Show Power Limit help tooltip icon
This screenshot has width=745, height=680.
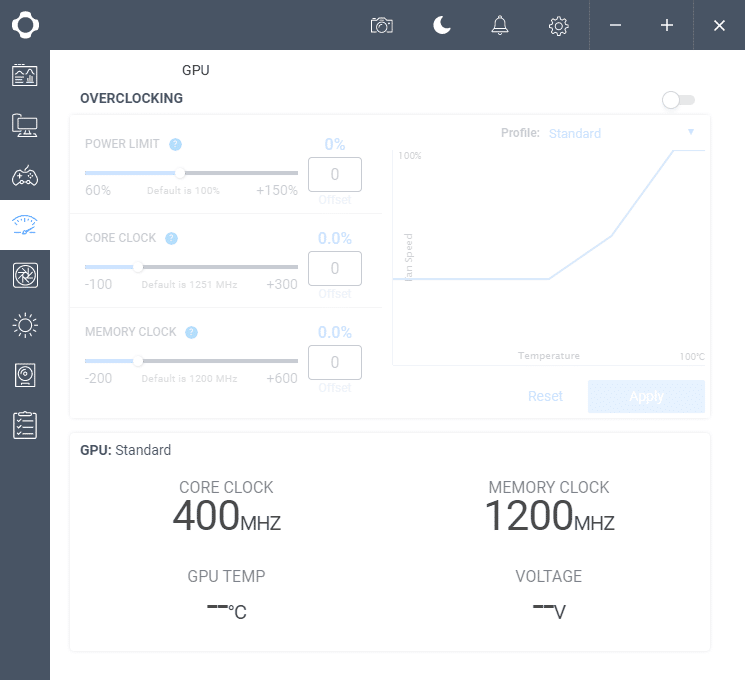click(x=175, y=144)
